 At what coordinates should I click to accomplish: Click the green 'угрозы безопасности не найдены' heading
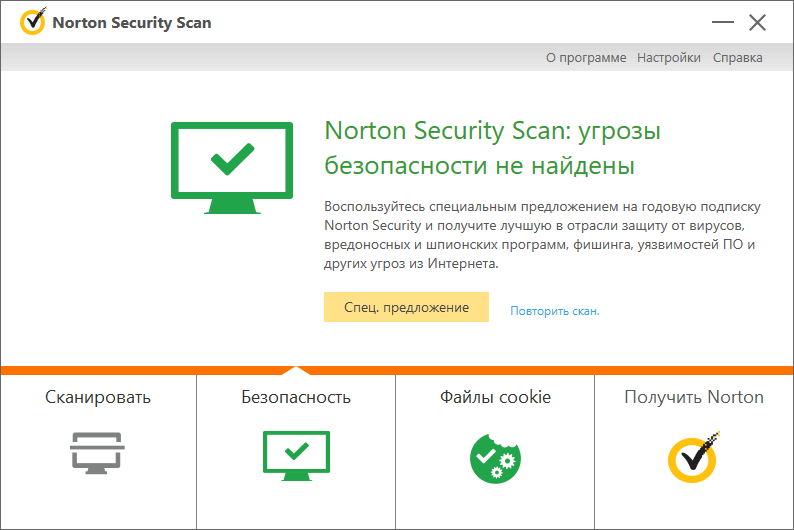tap(493, 148)
